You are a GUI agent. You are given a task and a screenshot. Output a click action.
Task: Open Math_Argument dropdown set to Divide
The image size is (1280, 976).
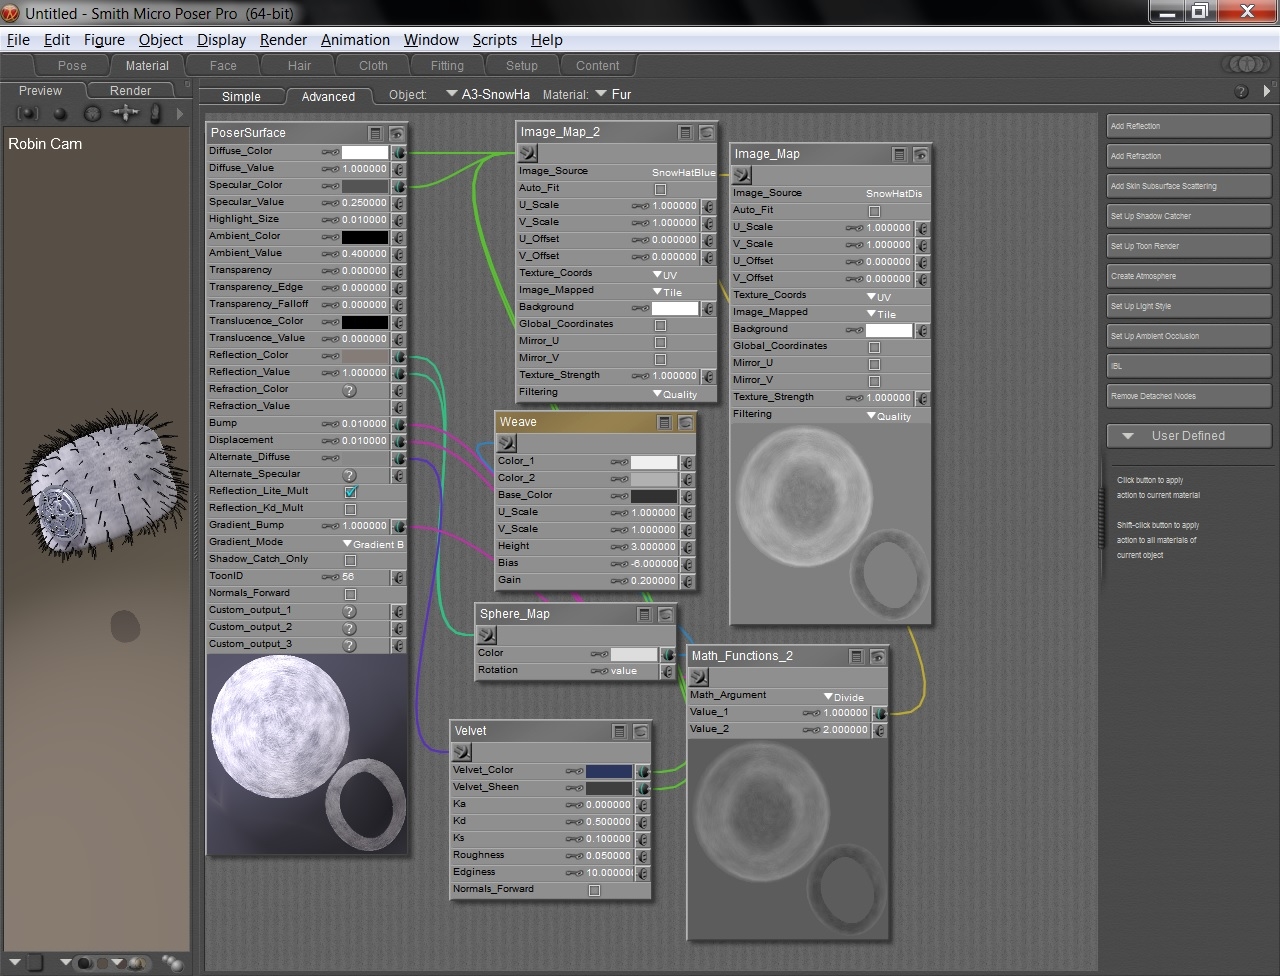[842, 697]
